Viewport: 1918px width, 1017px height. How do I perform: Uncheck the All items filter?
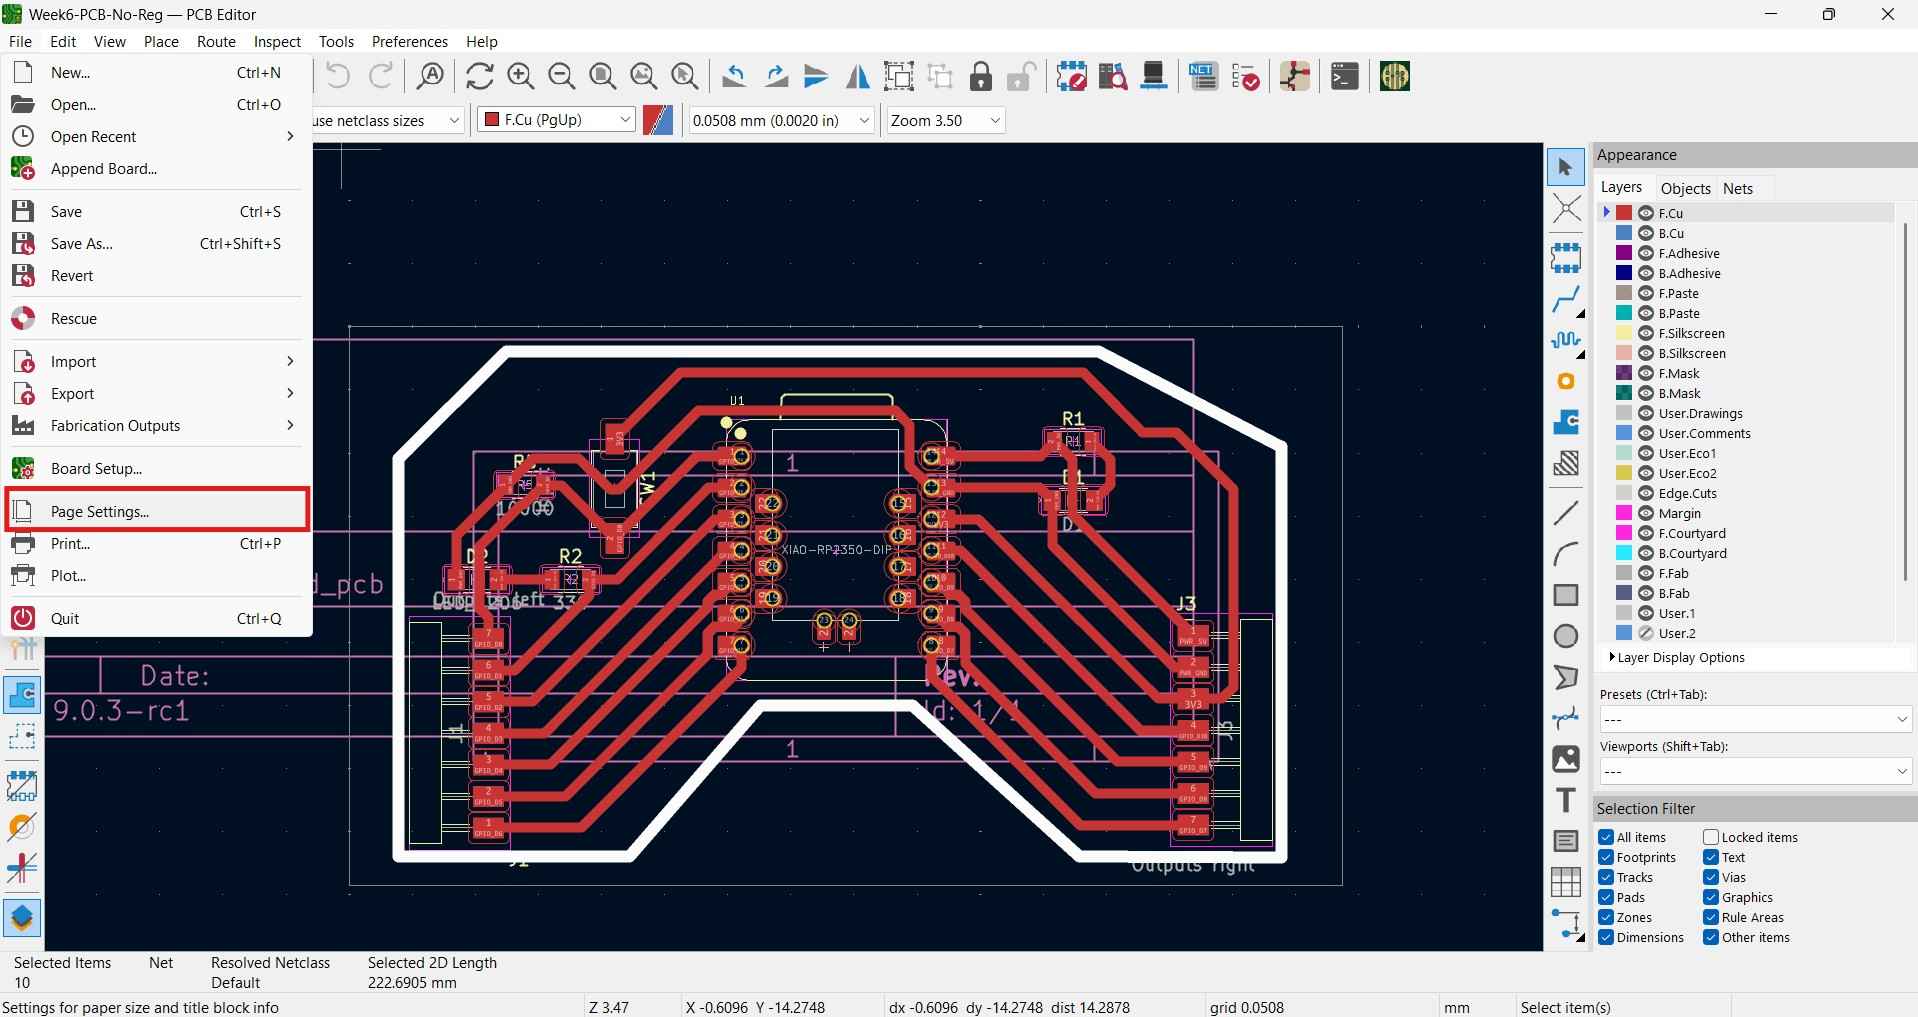[x=1606, y=837]
